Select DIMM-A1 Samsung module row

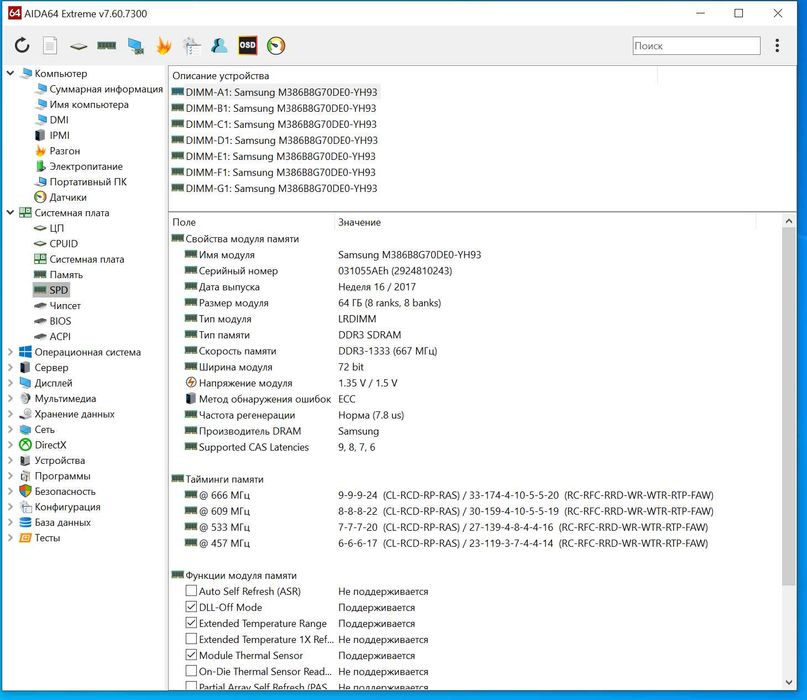point(275,92)
